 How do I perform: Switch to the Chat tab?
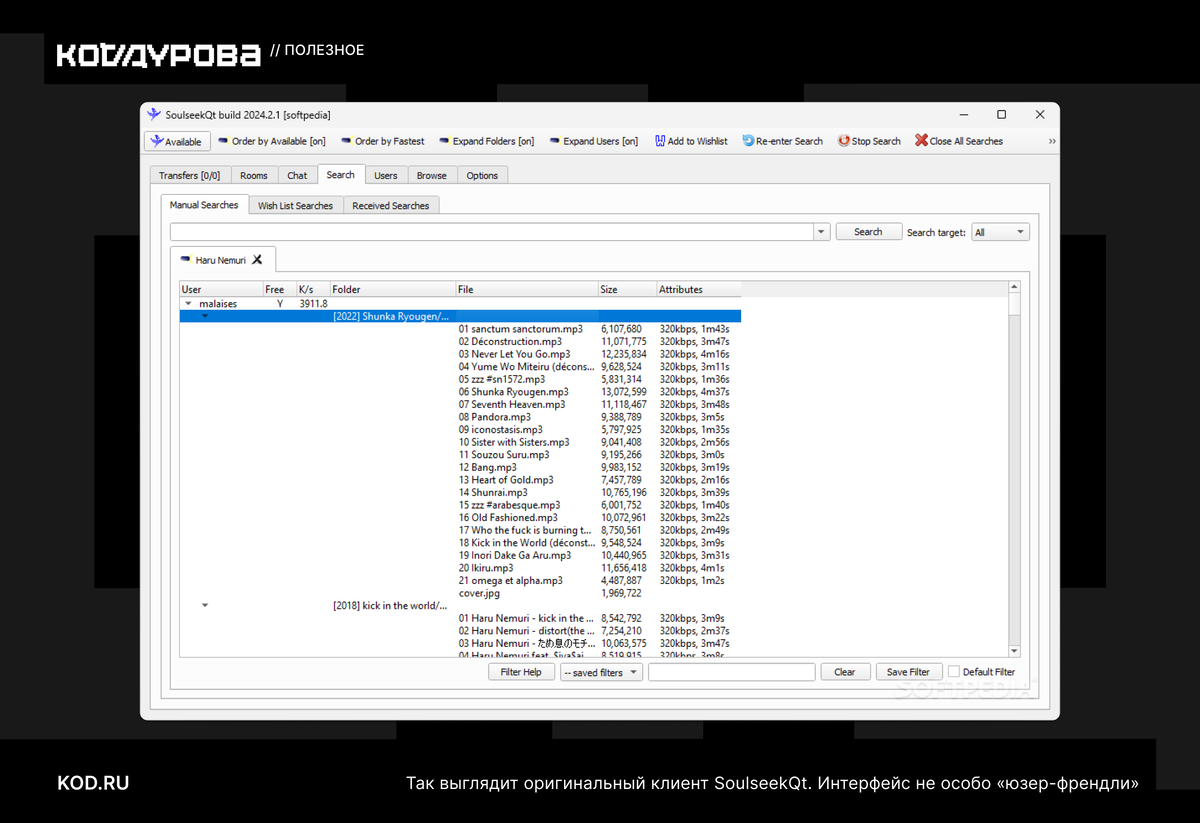297,175
